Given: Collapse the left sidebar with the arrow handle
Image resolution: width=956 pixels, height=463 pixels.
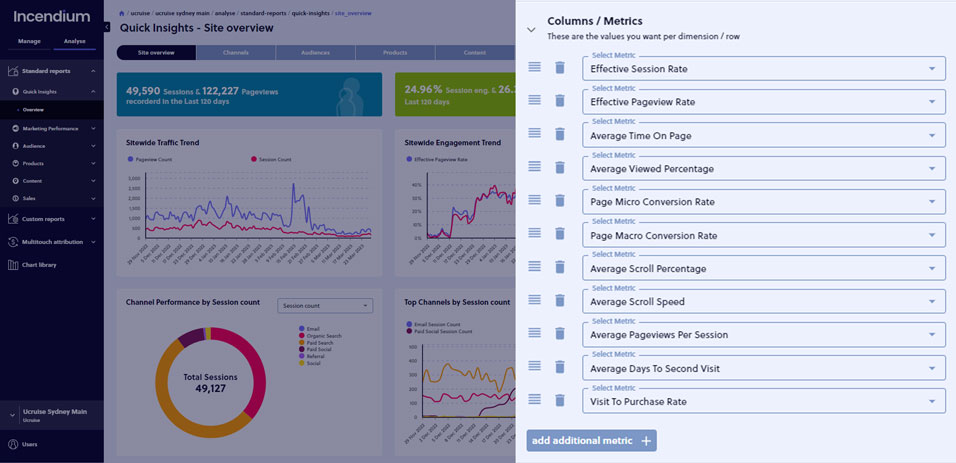Looking at the screenshot, I should [107, 27].
